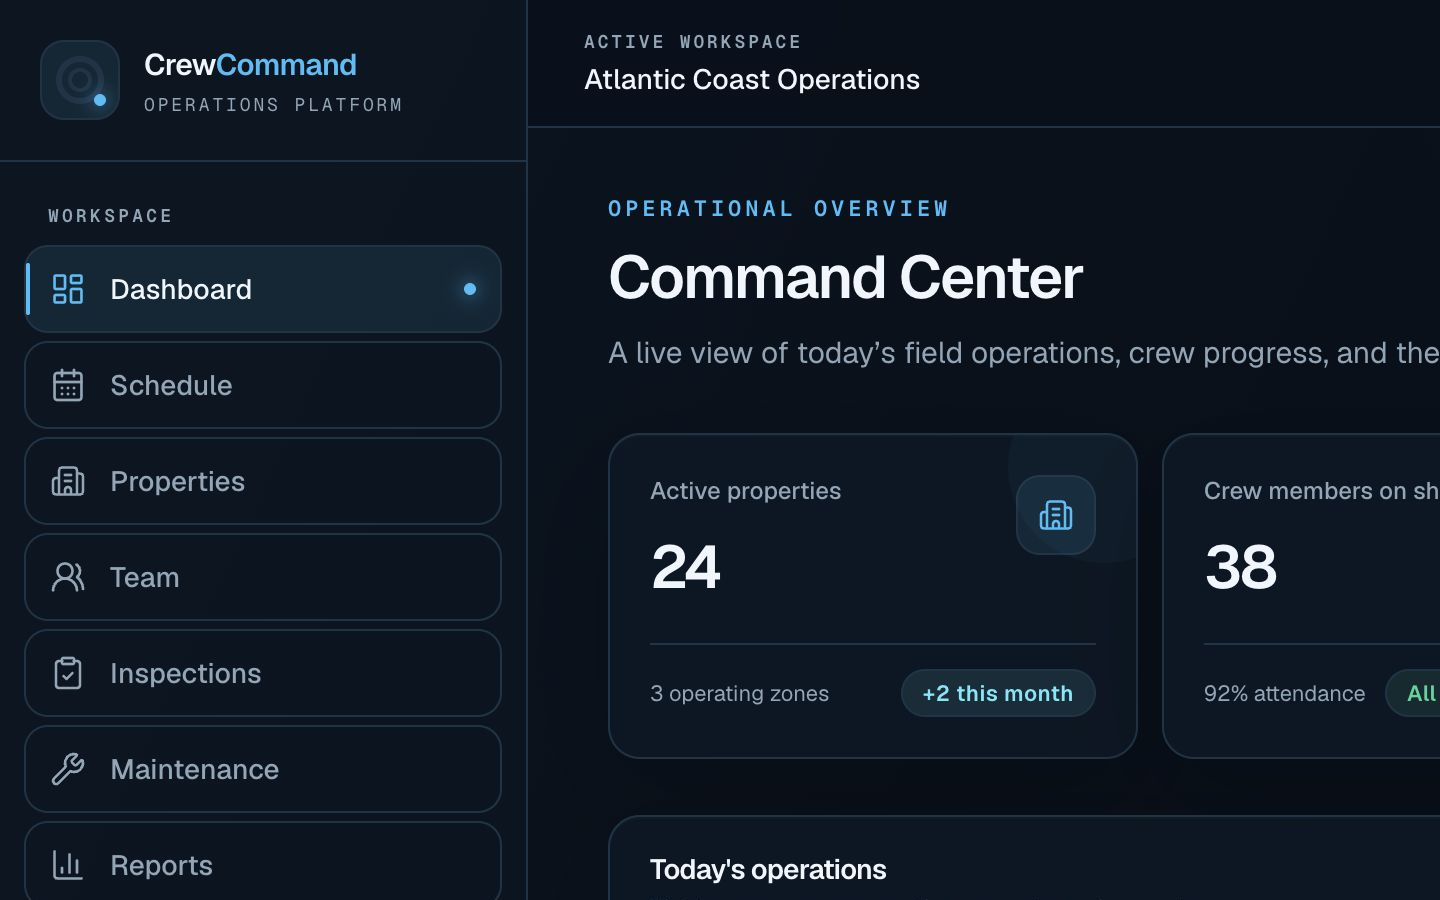Click the Maintenance wrench icon
The image size is (1440, 900).
click(x=68, y=769)
